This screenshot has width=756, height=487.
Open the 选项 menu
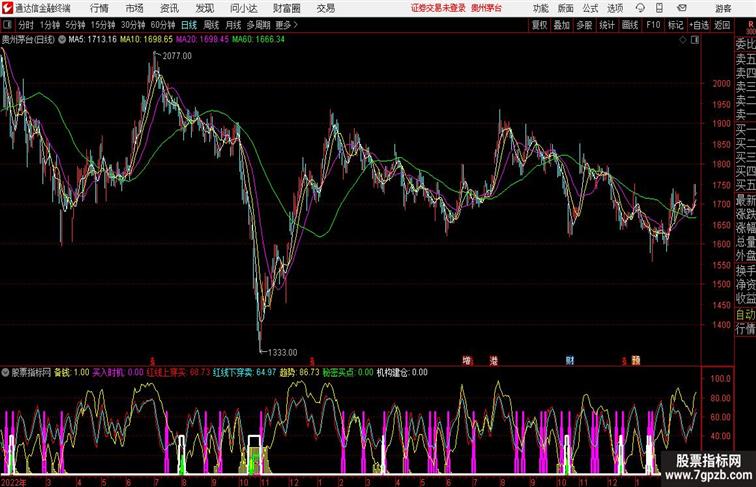pyautogui.click(x=615, y=8)
